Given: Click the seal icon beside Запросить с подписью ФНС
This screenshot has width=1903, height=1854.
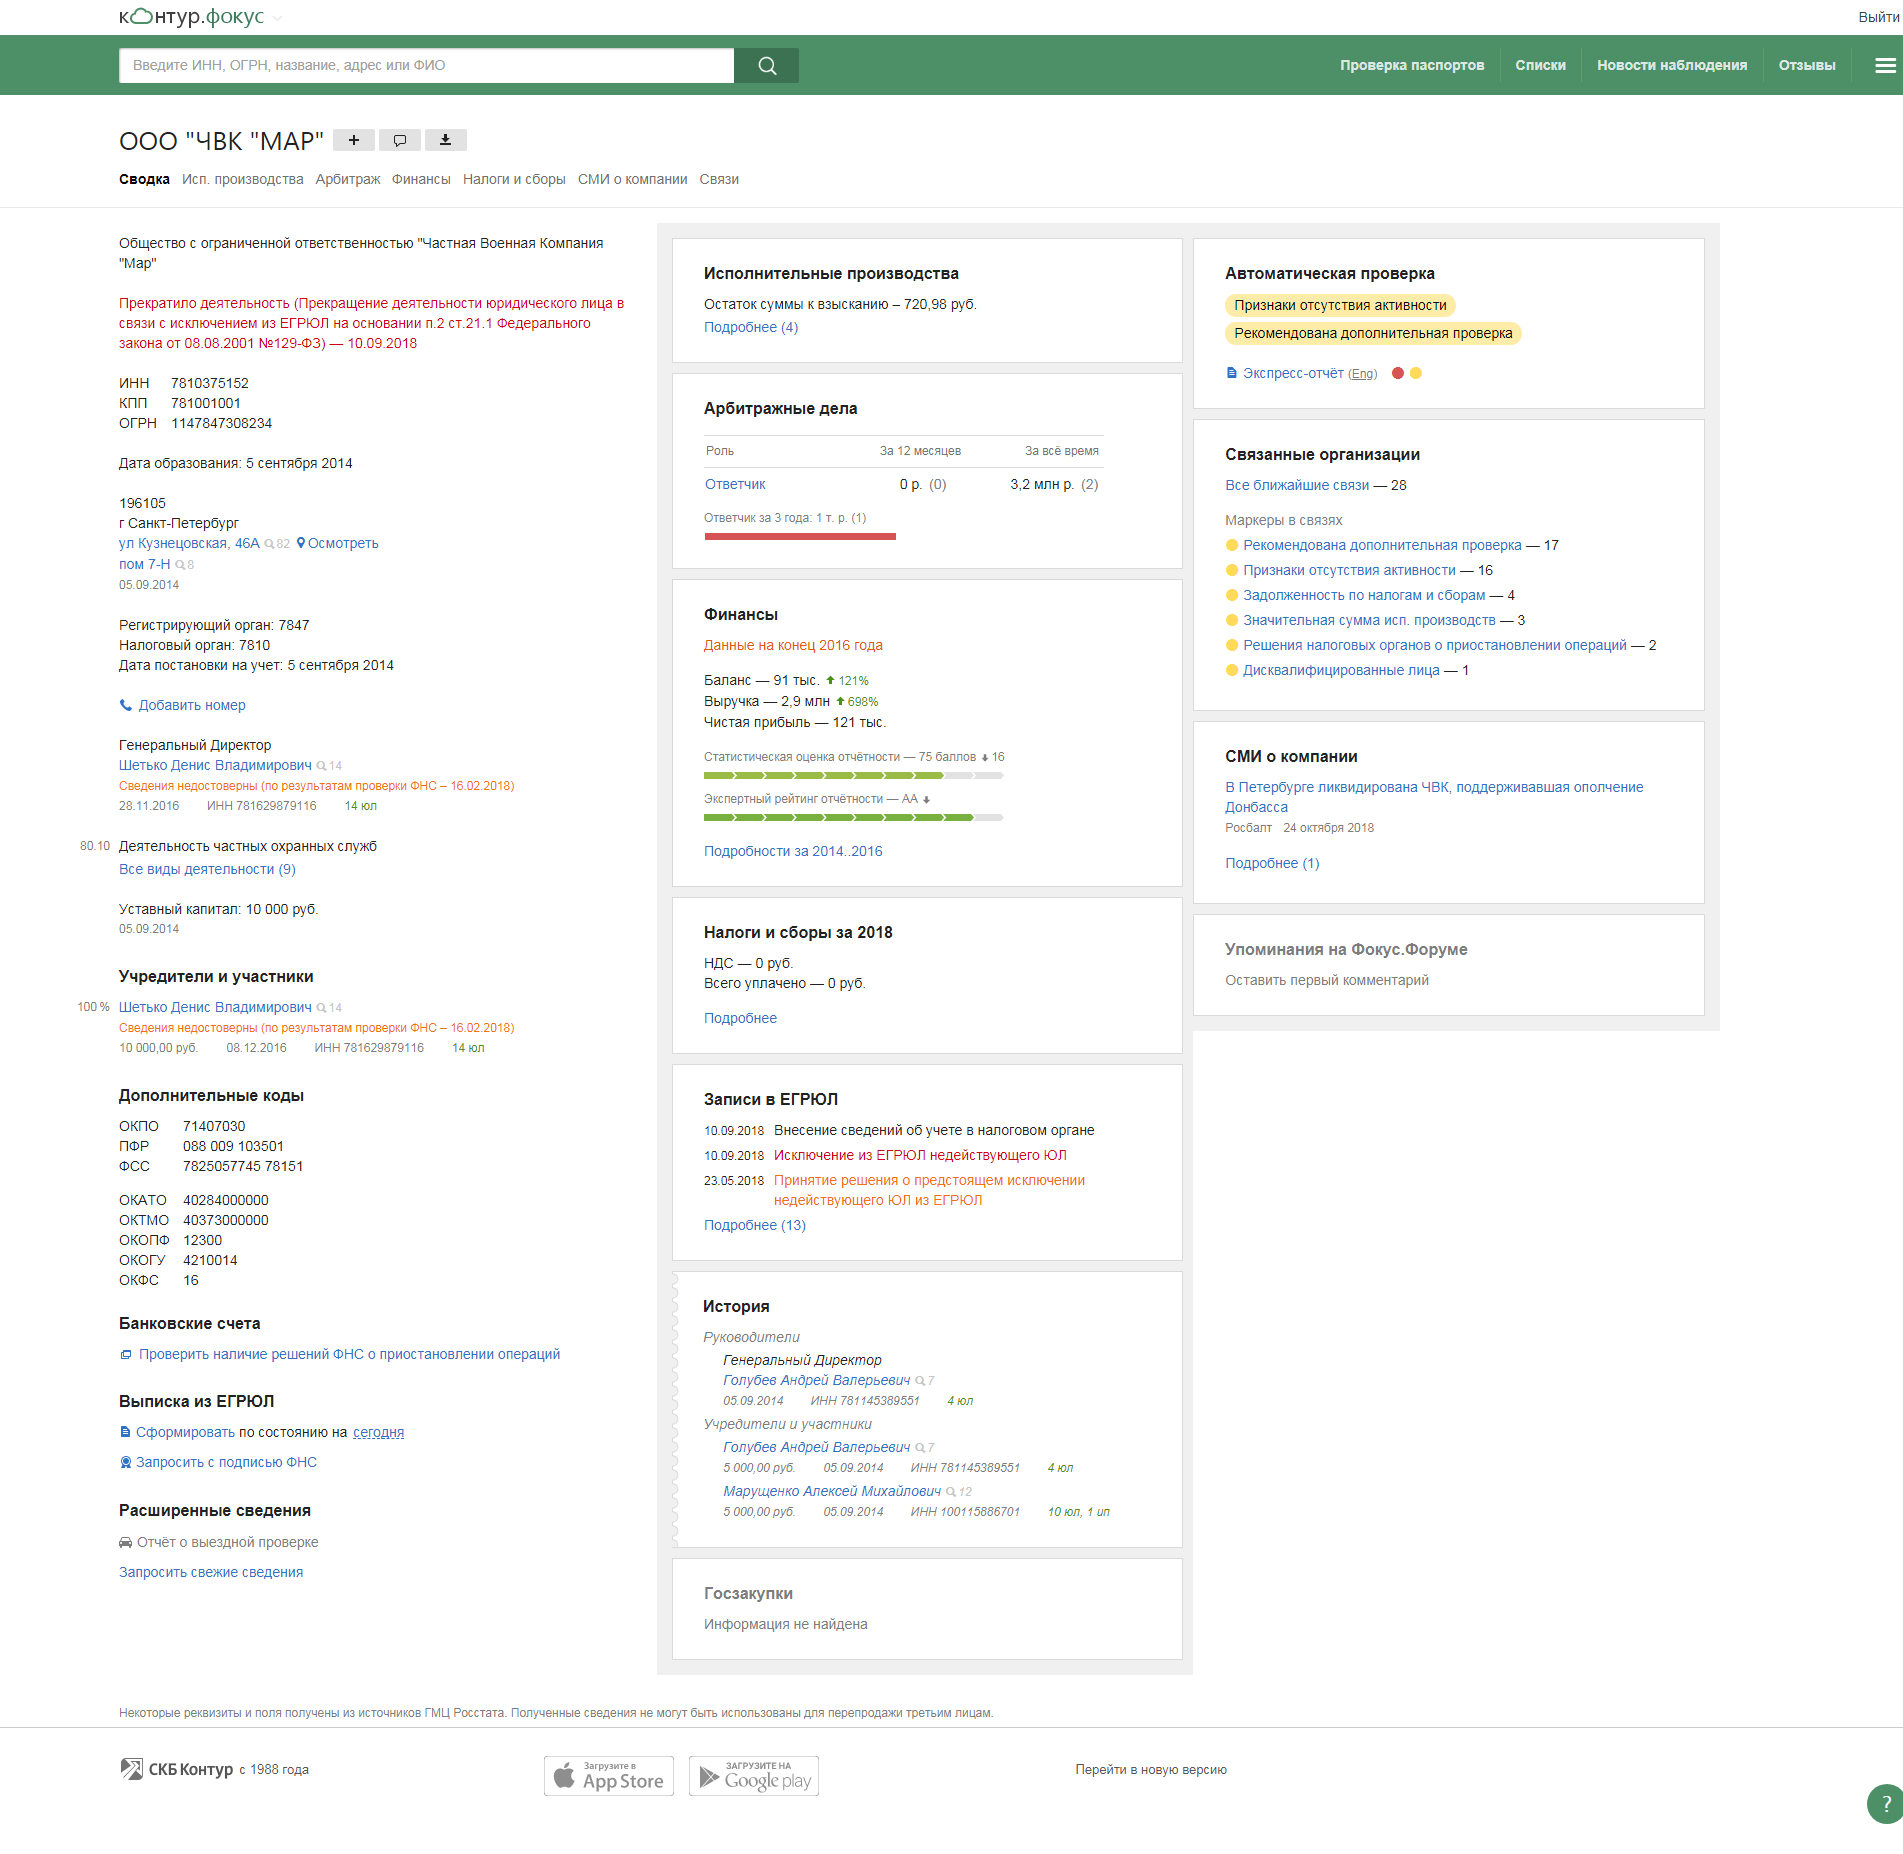Looking at the screenshot, I should [125, 1462].
